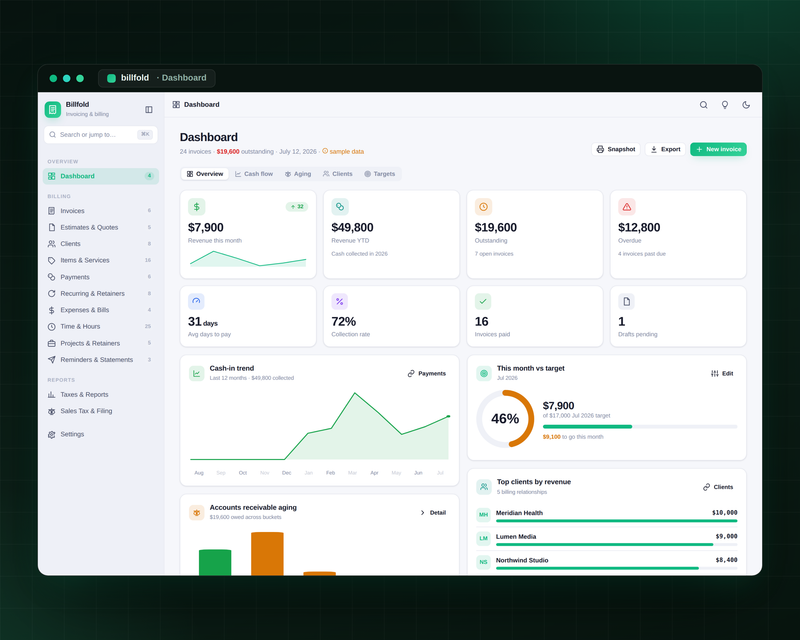Click the checkmark icon on Invoices paid card
Image resolution: width=800 pixels, height=640 pixels.
point(483,301)
